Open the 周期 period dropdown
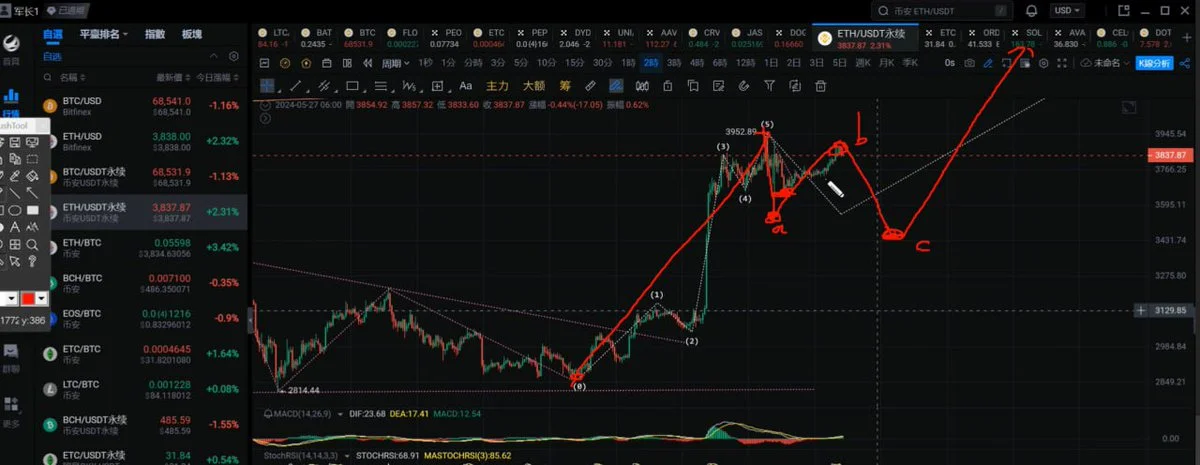Image resolution: width=1200 pixels, height=465 pixels. click(x=395, y=63)
